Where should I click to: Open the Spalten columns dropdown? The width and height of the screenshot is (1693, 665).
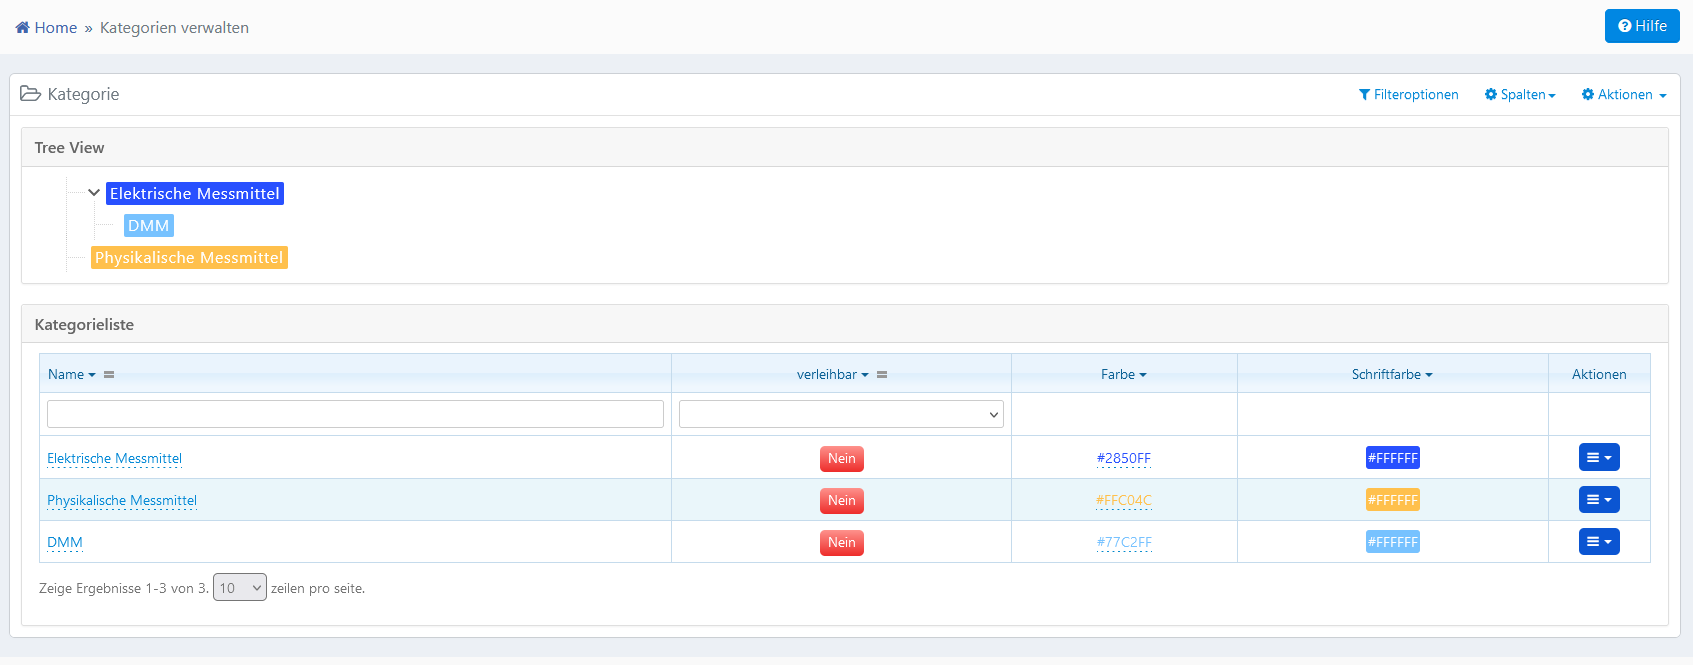click(1520, 95)
